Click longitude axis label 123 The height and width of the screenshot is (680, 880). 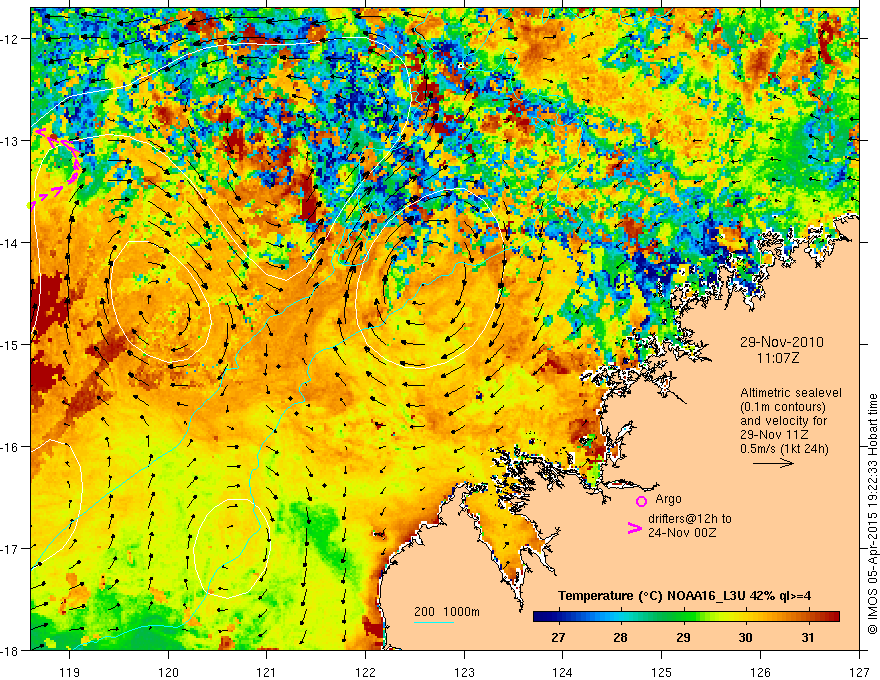tap(464, 673)
